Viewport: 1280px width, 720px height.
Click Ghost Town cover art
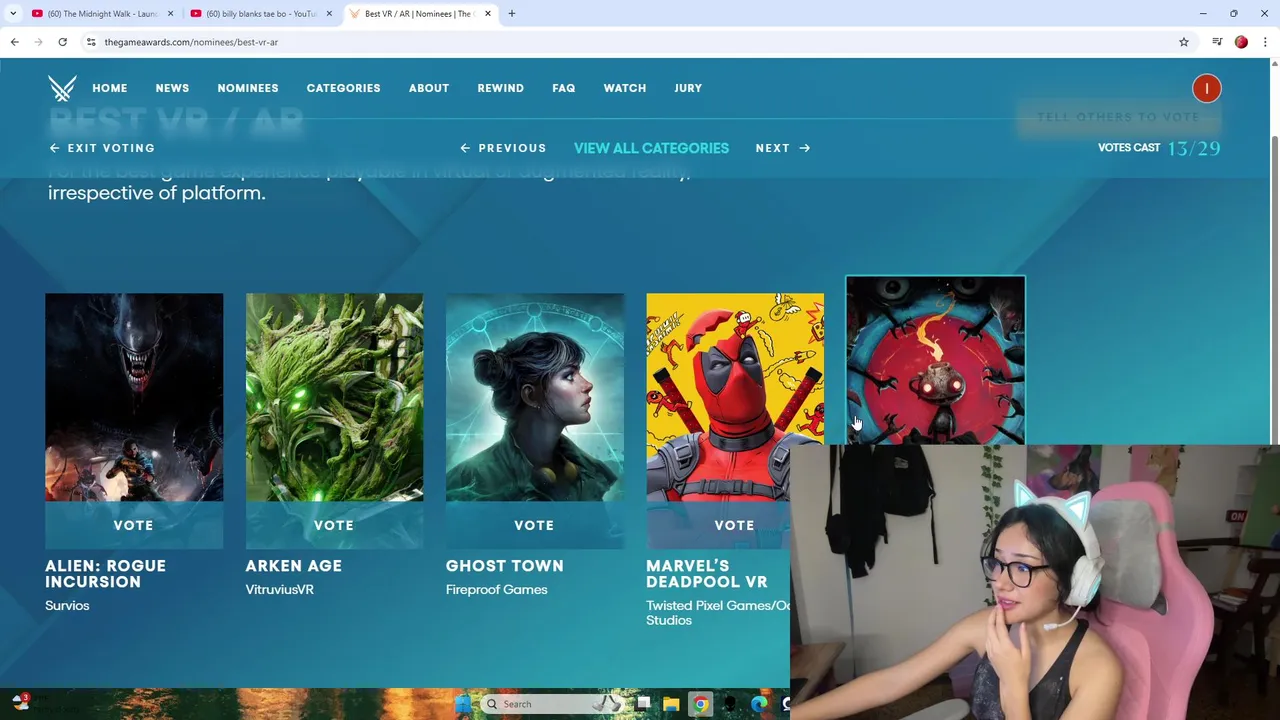[534, 397]
